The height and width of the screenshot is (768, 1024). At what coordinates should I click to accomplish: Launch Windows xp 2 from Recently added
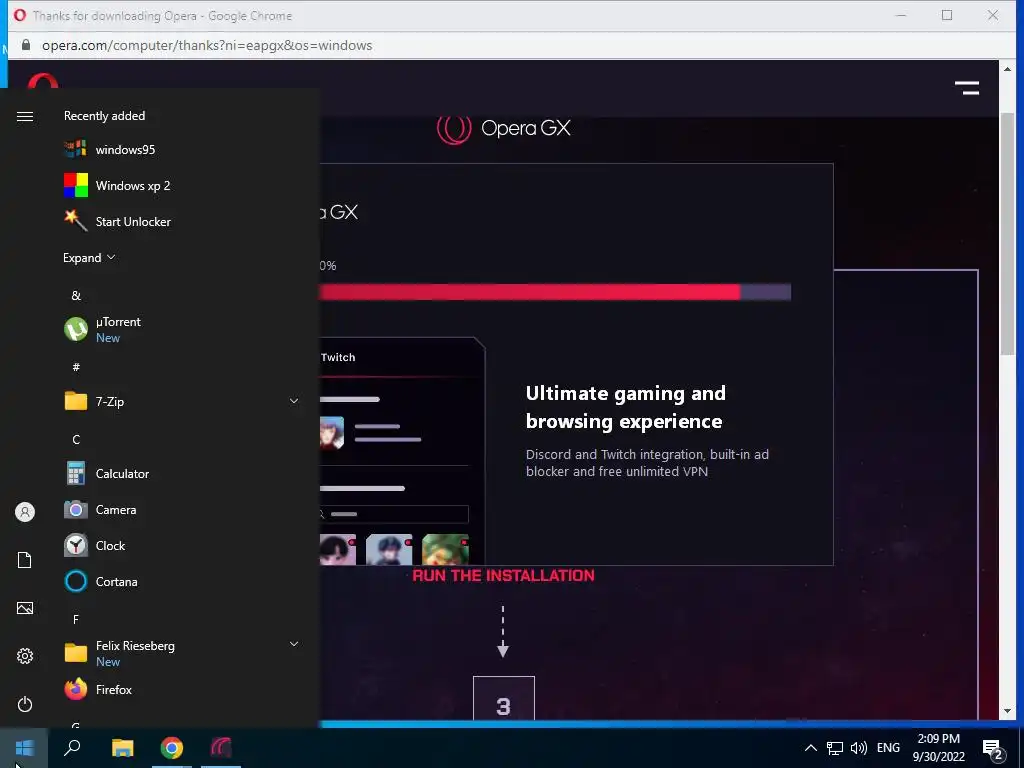point(180,185)
